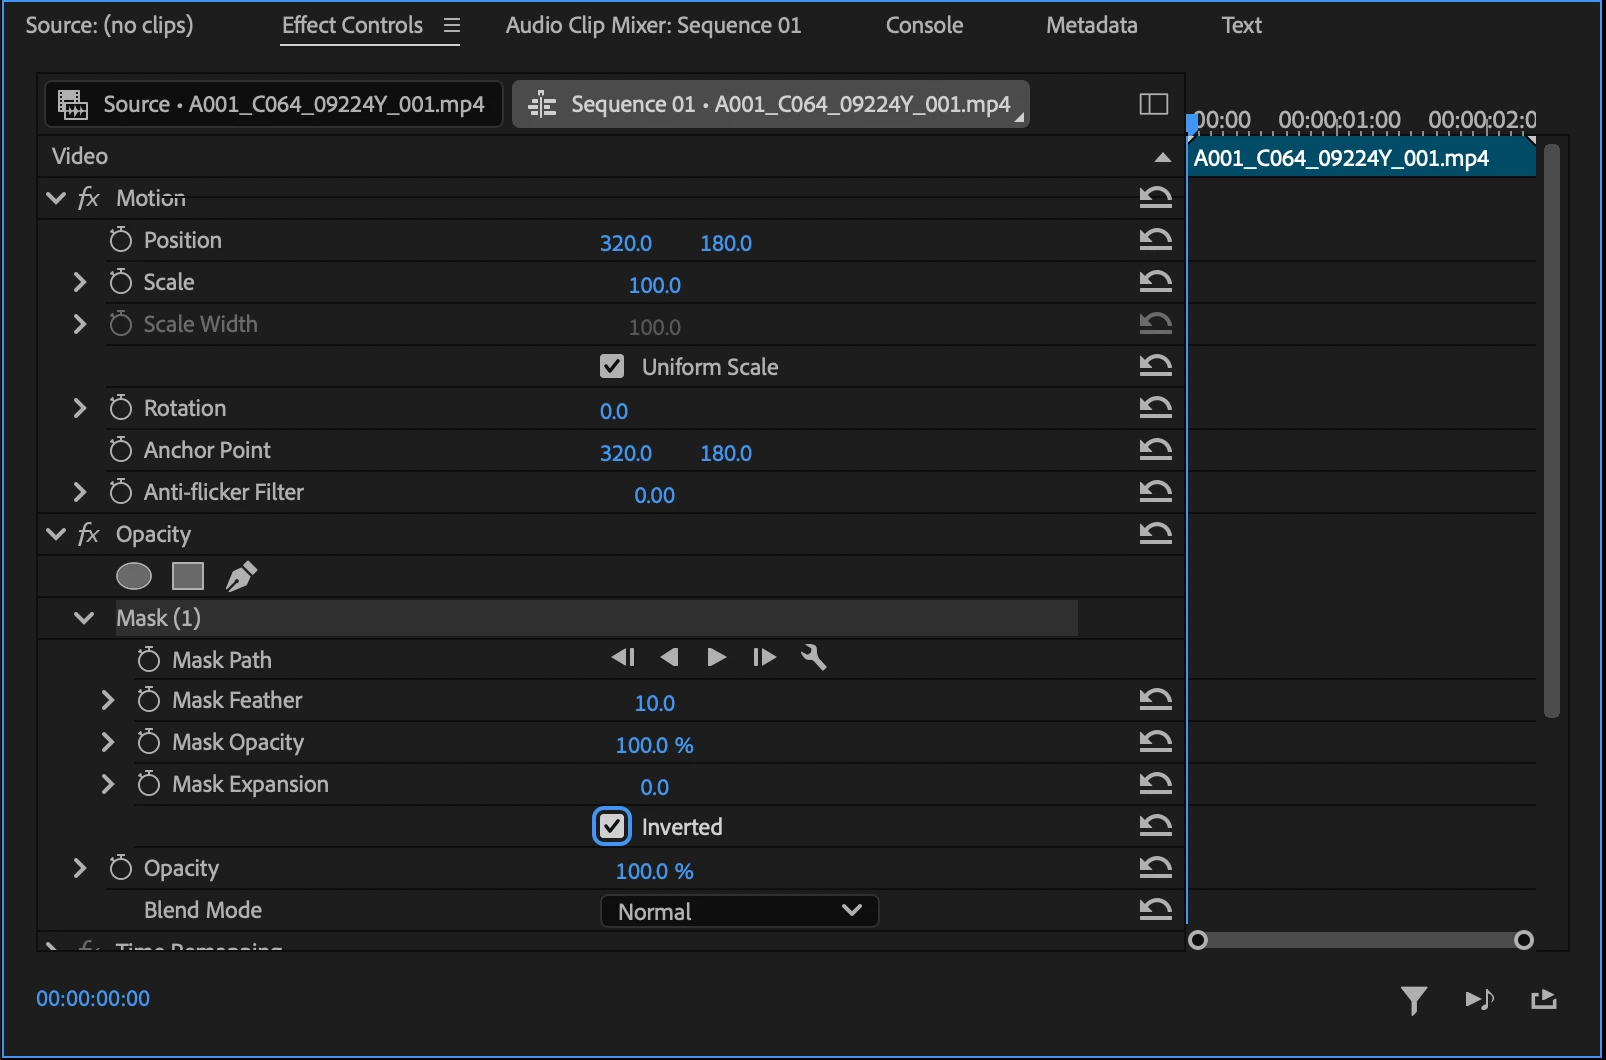
Task: Track selected mask forward one frame
Action: coord(764,657)
